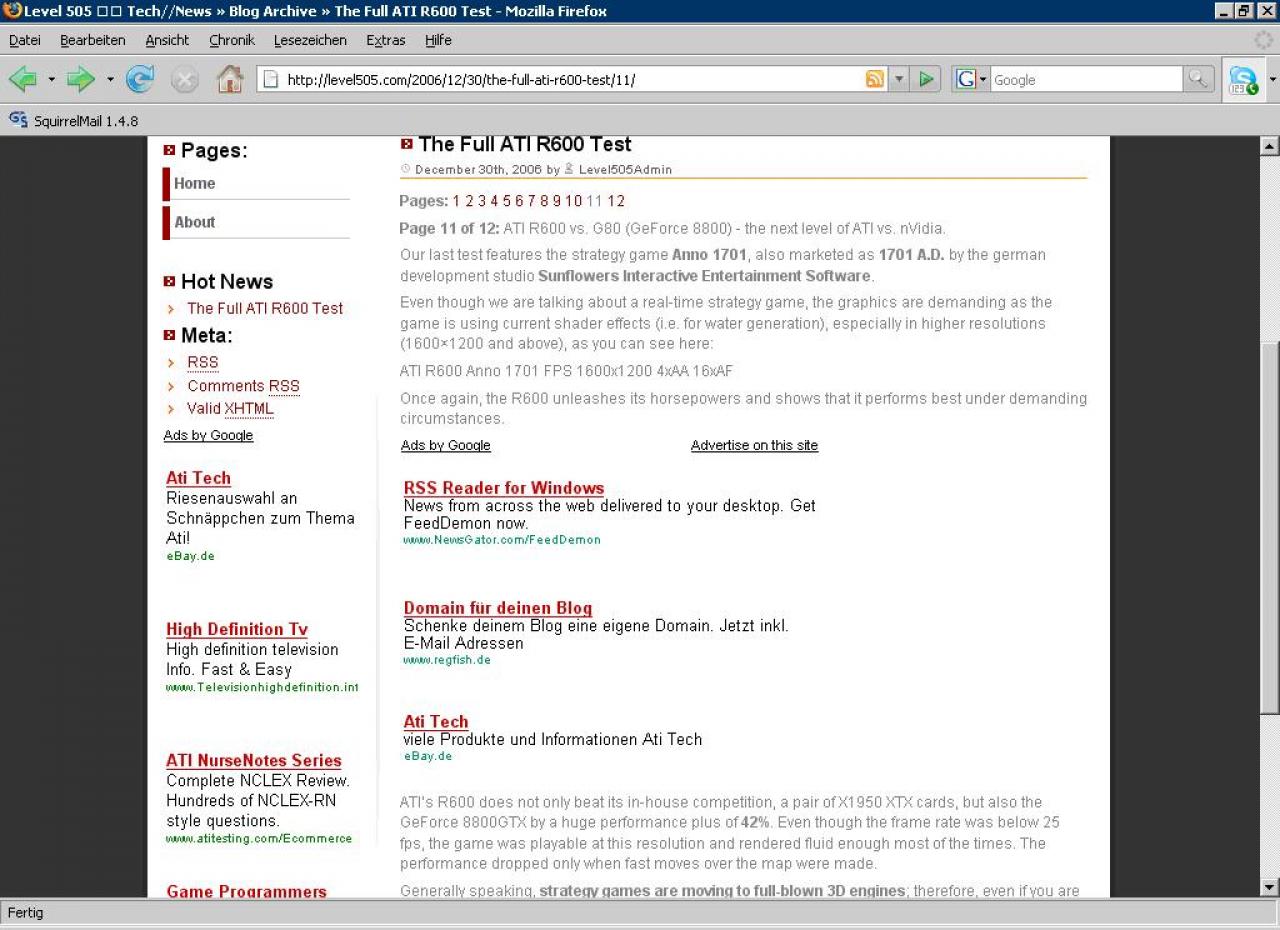Reload the page with the refresh icon

coord(139,79)
